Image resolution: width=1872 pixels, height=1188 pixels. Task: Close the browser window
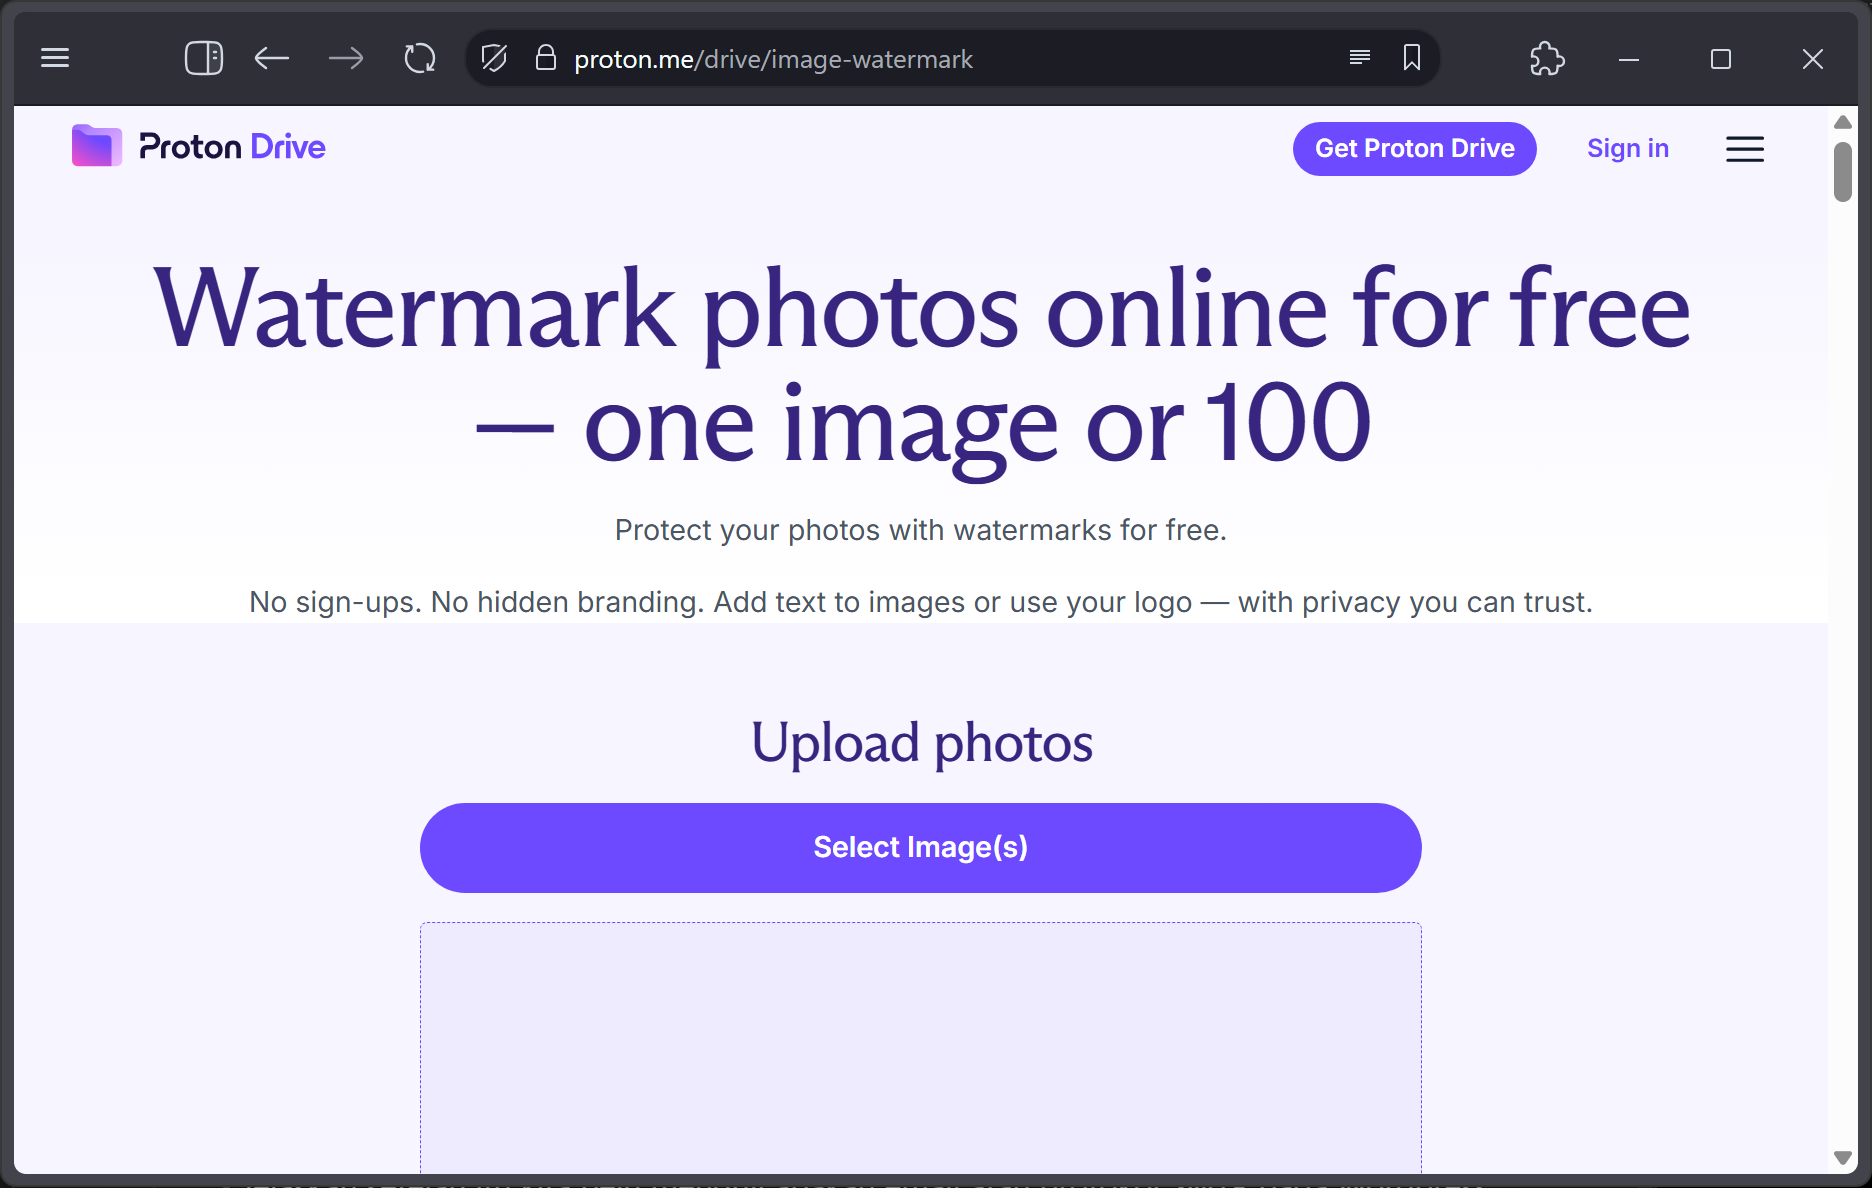1813,59
